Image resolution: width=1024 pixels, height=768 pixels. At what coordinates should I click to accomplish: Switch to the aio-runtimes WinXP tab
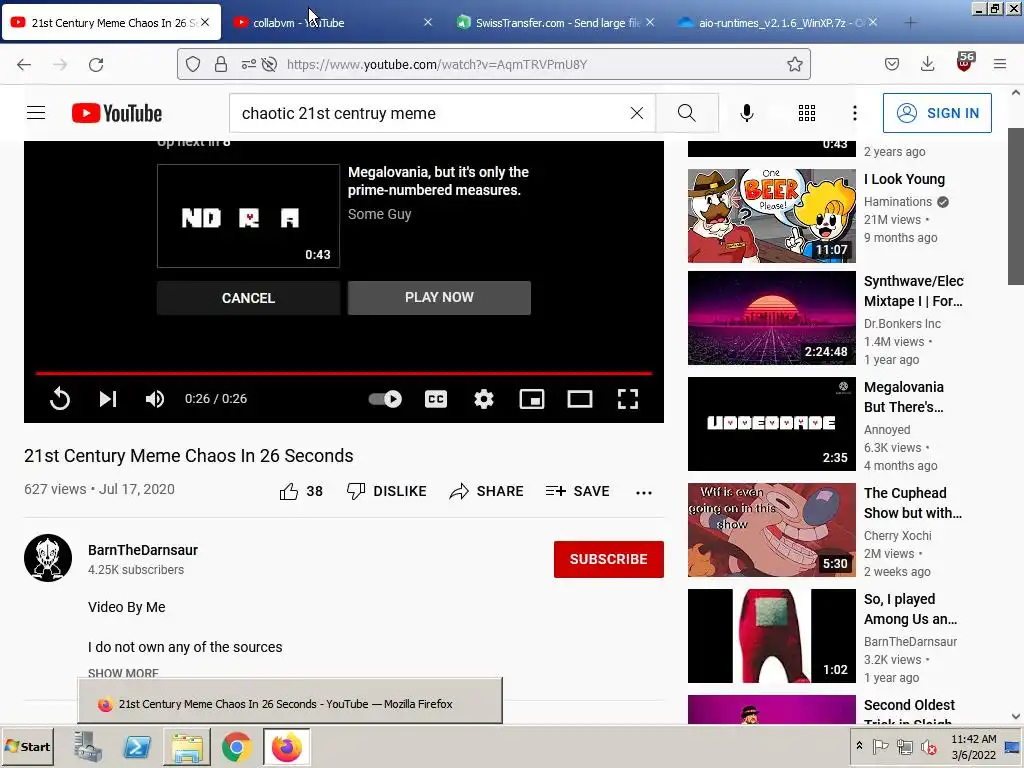pos(777,22)
